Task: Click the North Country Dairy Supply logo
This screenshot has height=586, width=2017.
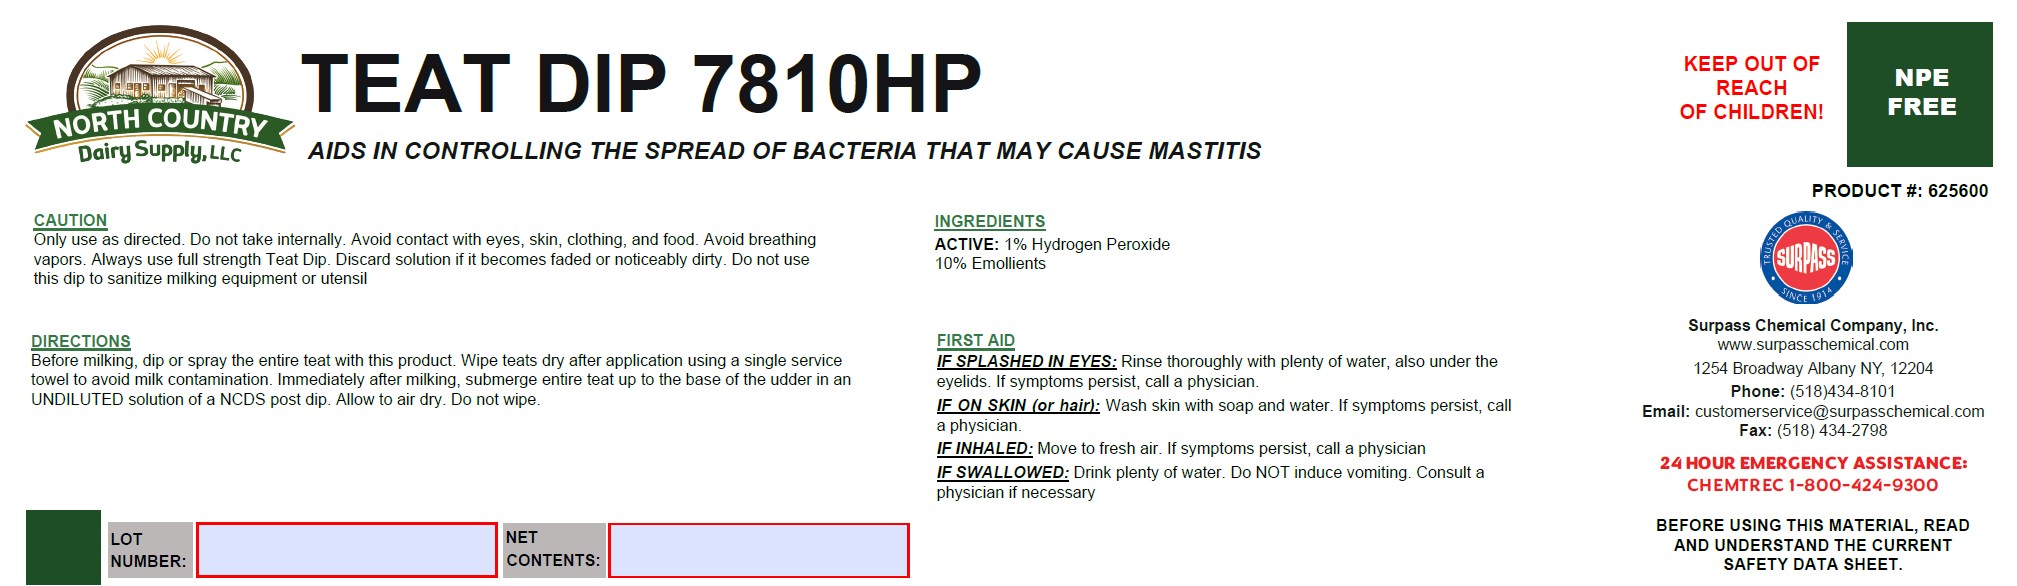Action: pyautogui.click(x=159, y=97)
